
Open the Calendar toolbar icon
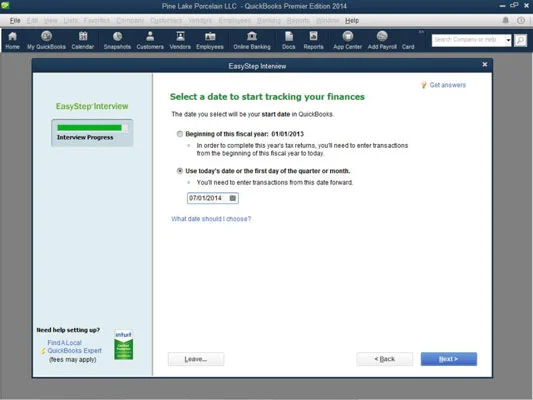(x=83, y=40)
